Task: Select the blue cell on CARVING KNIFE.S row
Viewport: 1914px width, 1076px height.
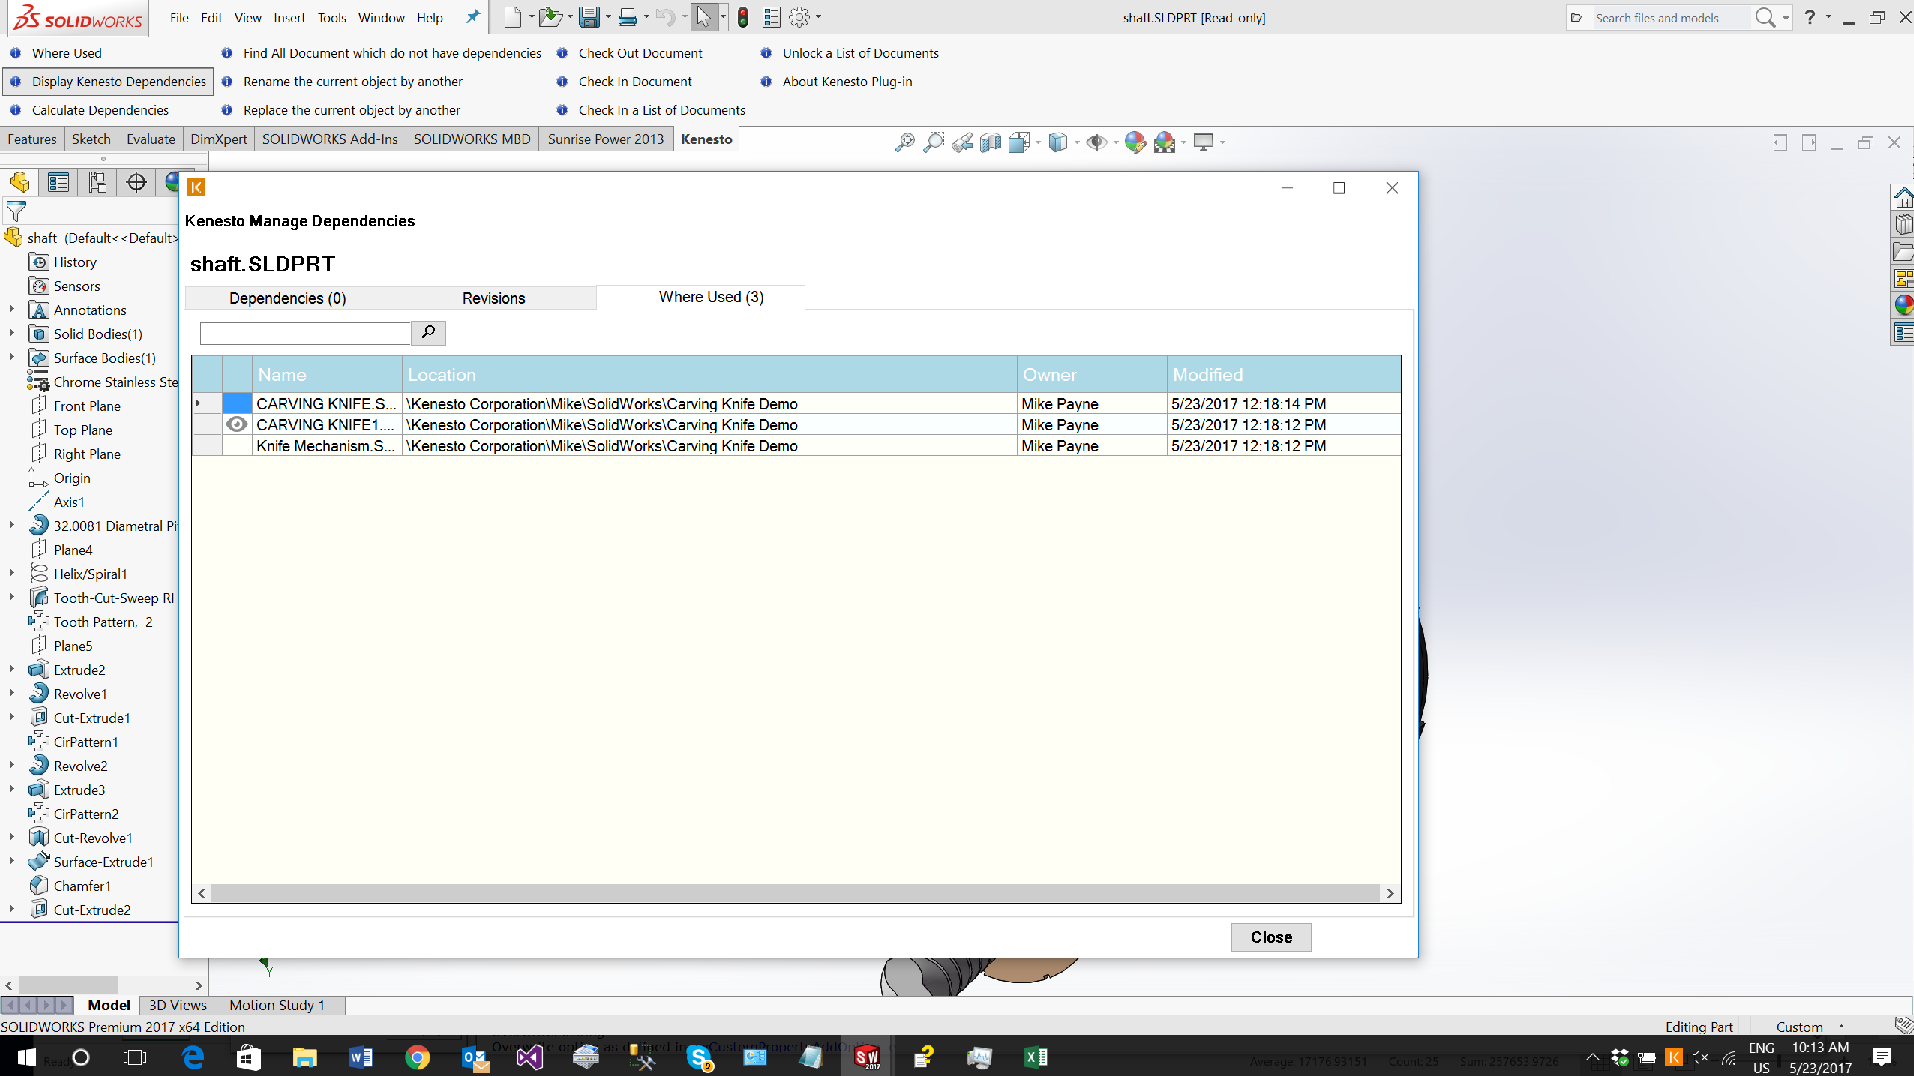Action: (237, 403)
